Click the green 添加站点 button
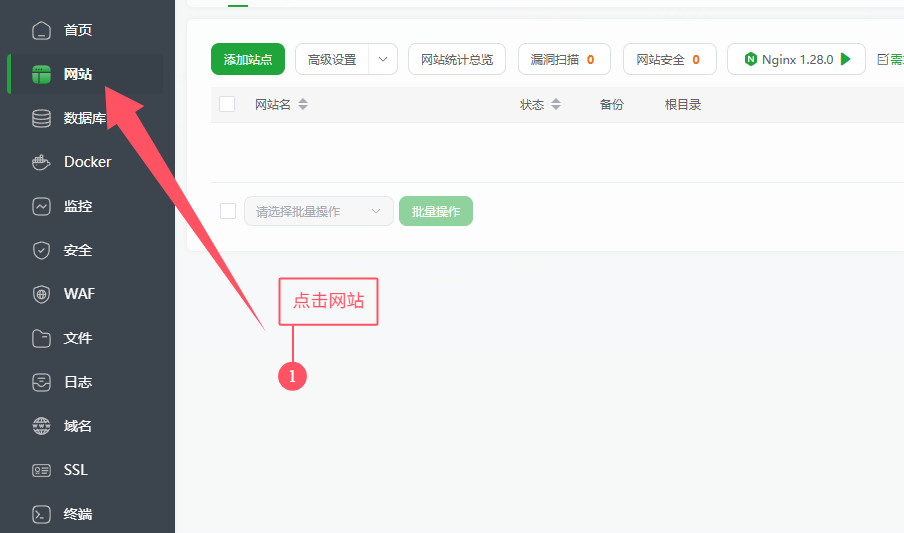Viewport: 904px width, 533px height. point(248,59)
